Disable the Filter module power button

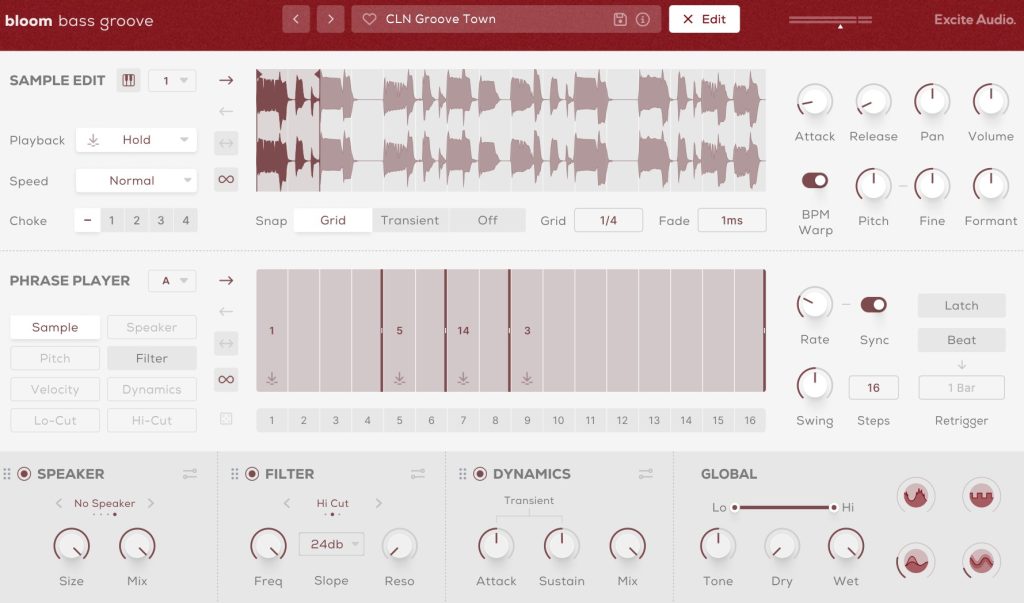tap(251, 474)
